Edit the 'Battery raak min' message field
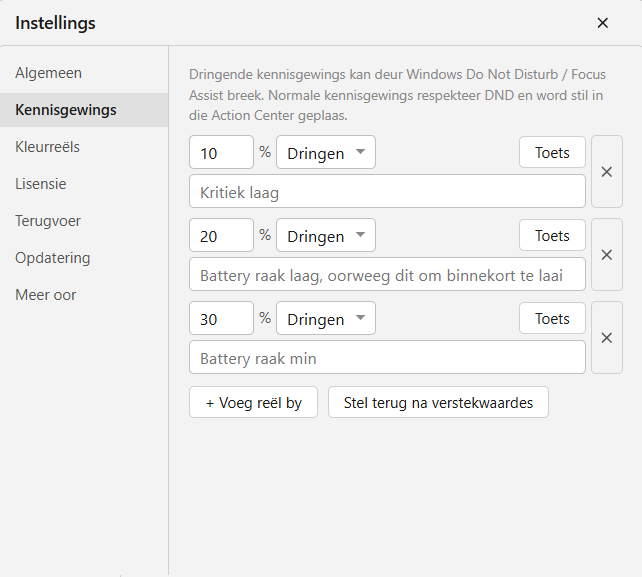The image size is (642, 577). point(387,357)
